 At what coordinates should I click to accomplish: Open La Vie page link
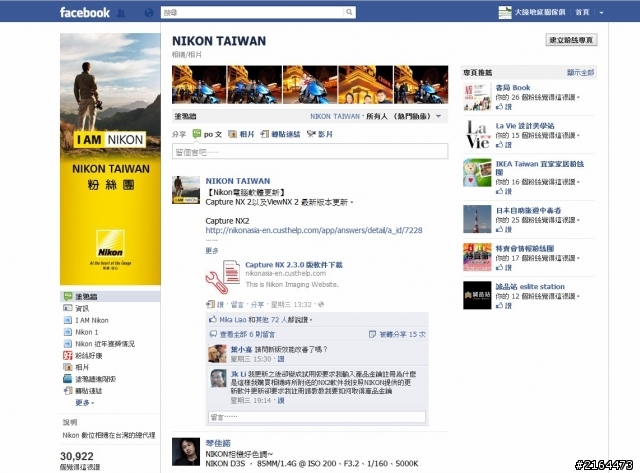pyautogui.click(x=524, y=125)
